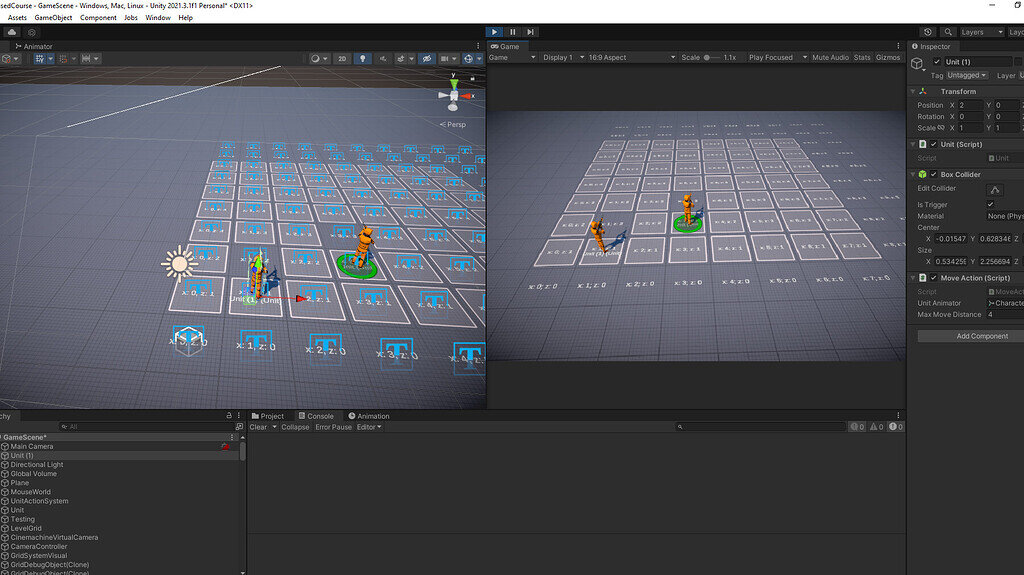This screenshot has height=575, width=1024.
Task: Open the Window menu
Action: (x=157, y=18)
